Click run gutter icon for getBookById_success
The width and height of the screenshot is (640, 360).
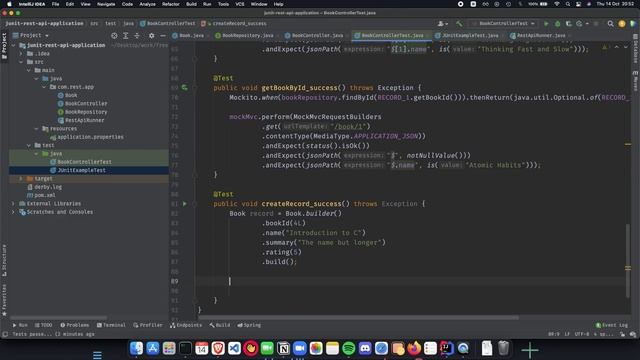pos(184,87)
